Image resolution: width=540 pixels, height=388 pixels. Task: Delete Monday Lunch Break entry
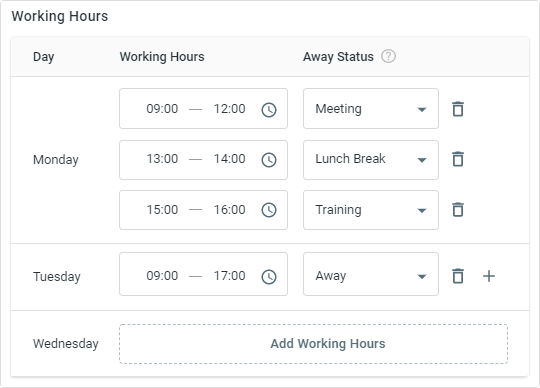coord(458,159)
